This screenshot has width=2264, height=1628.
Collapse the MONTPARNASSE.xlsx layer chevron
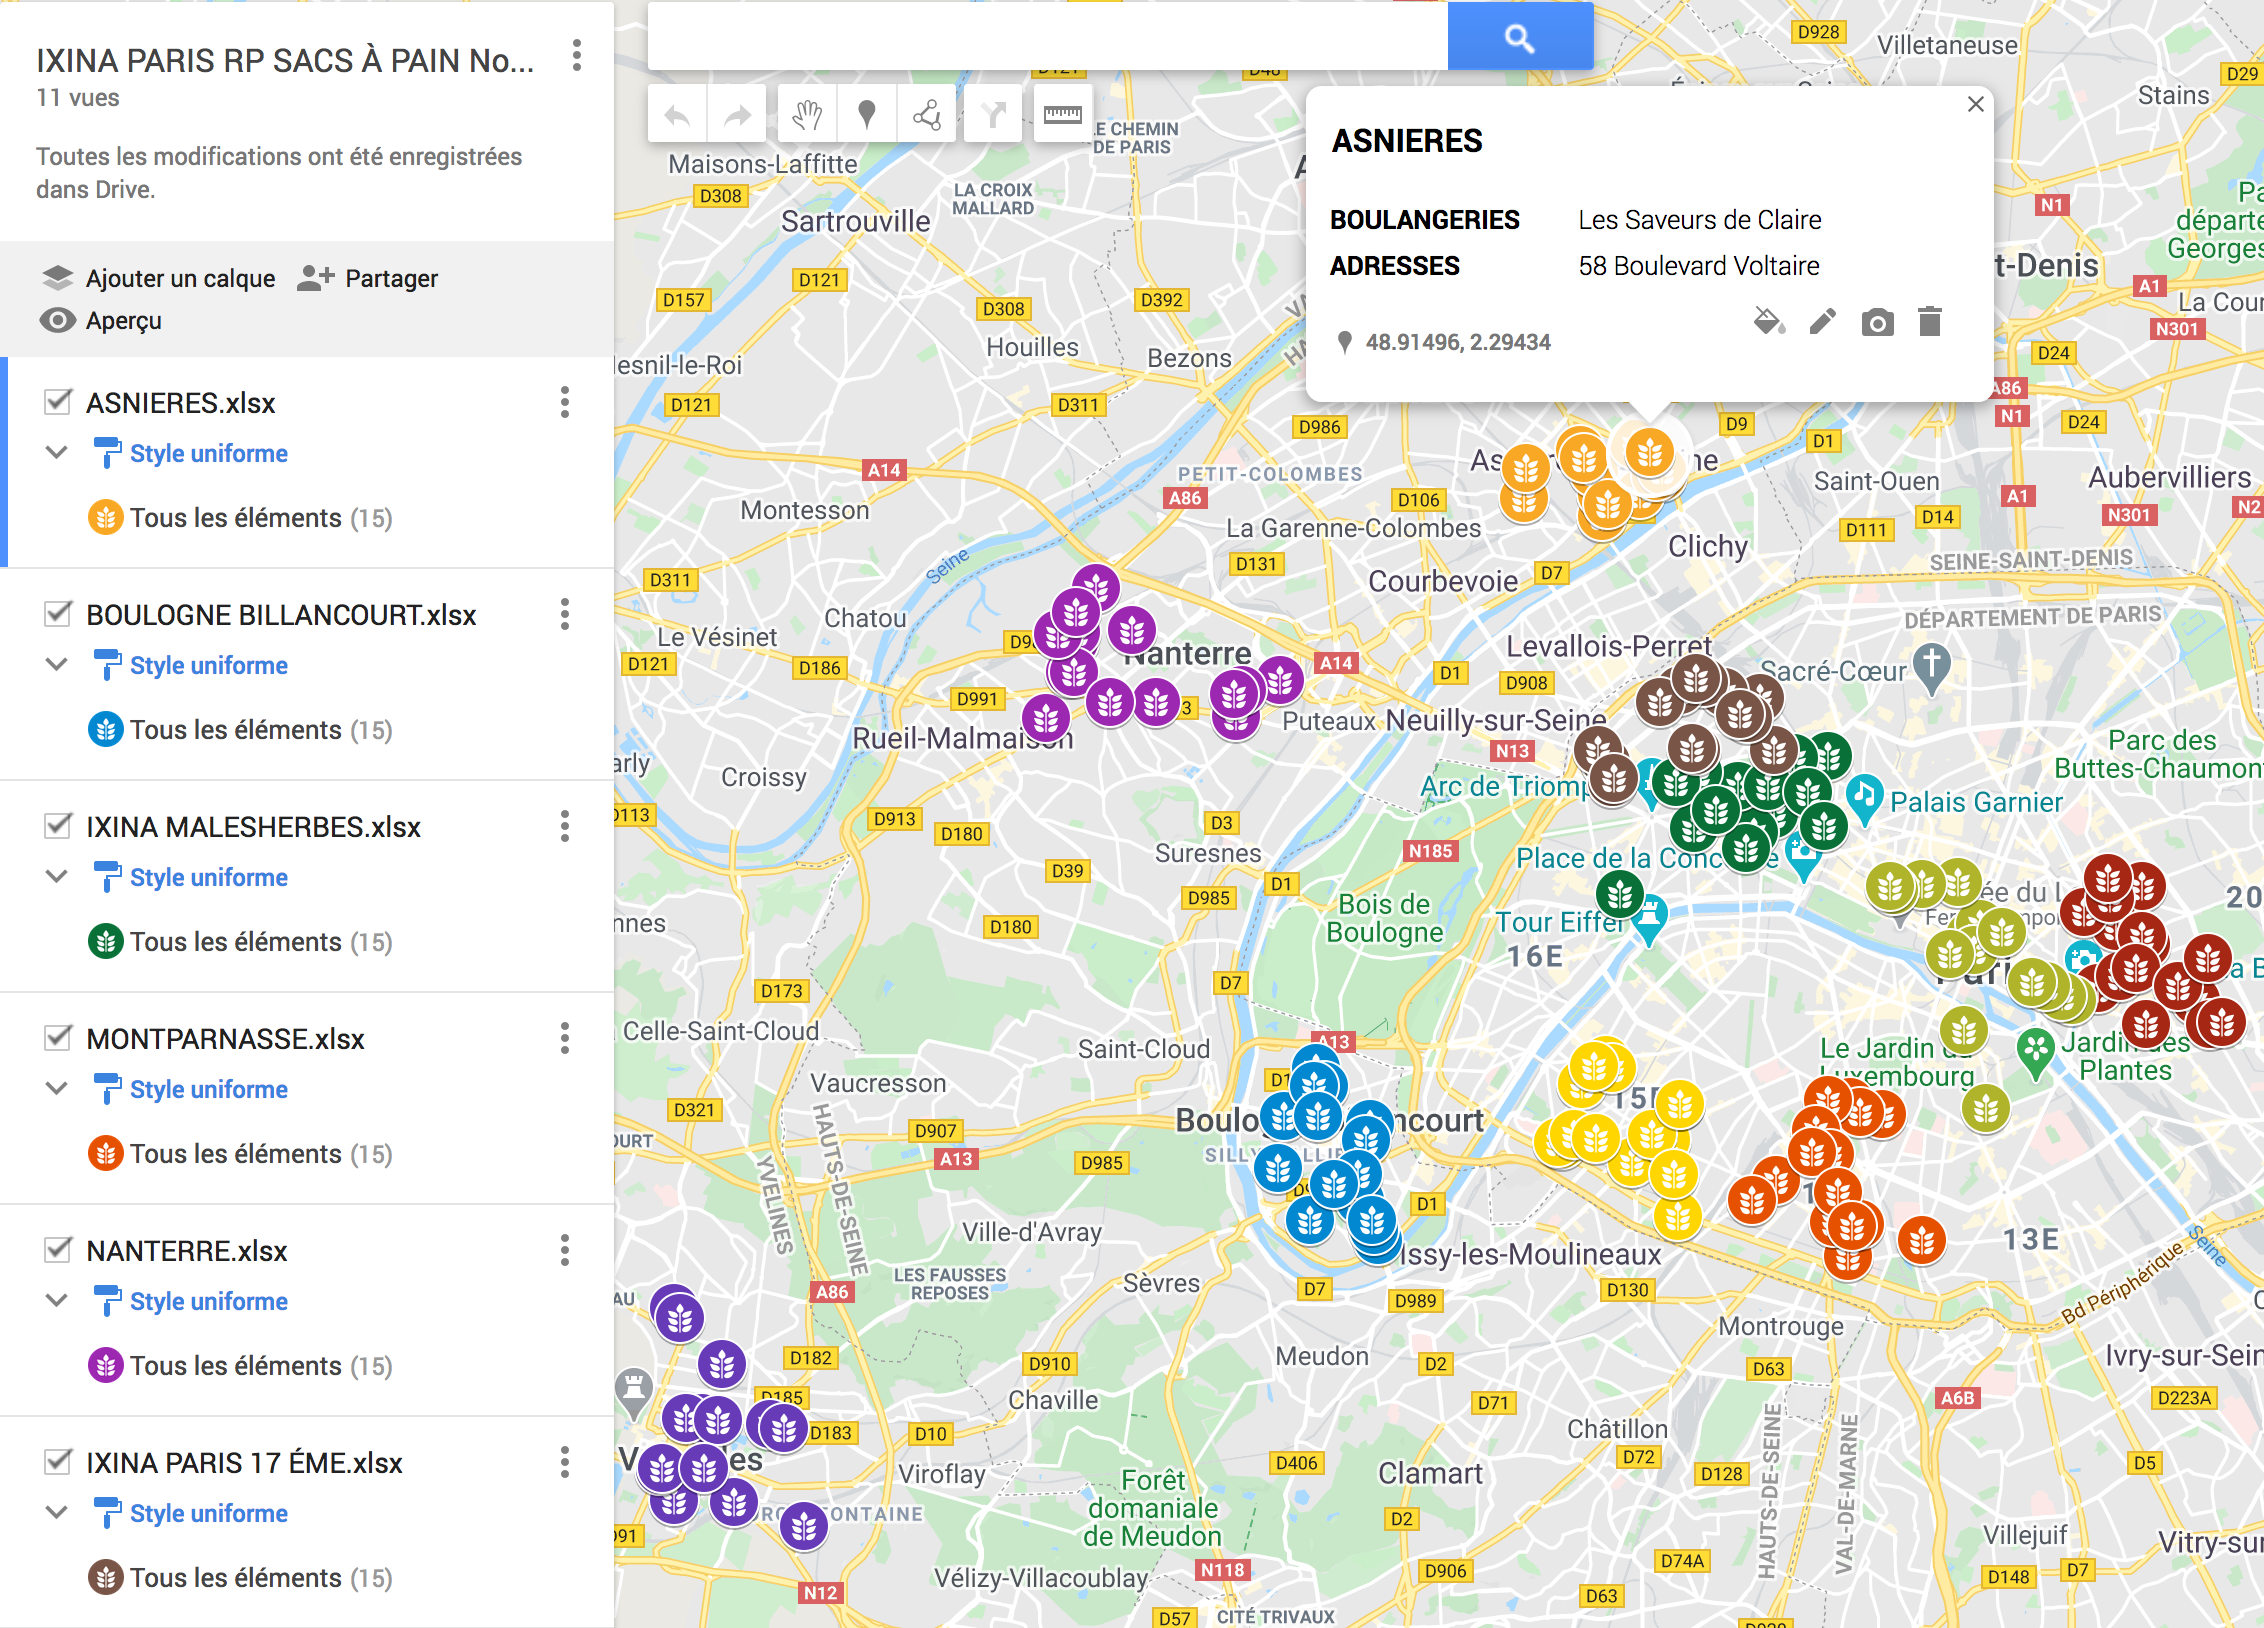click(x=58, y=1088)
